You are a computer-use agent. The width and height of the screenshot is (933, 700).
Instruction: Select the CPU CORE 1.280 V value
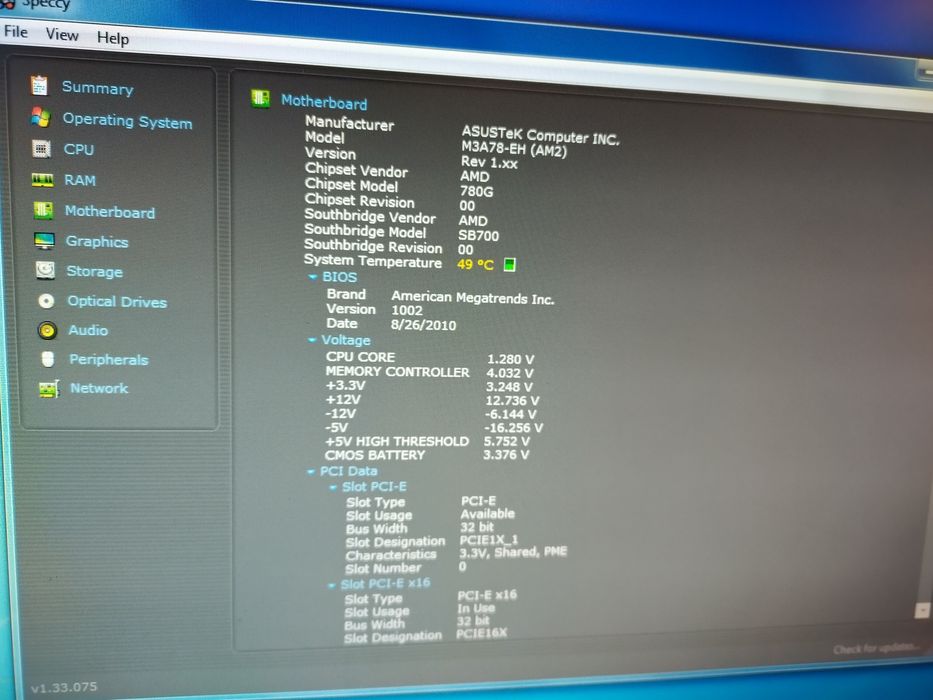click(511, 360)
